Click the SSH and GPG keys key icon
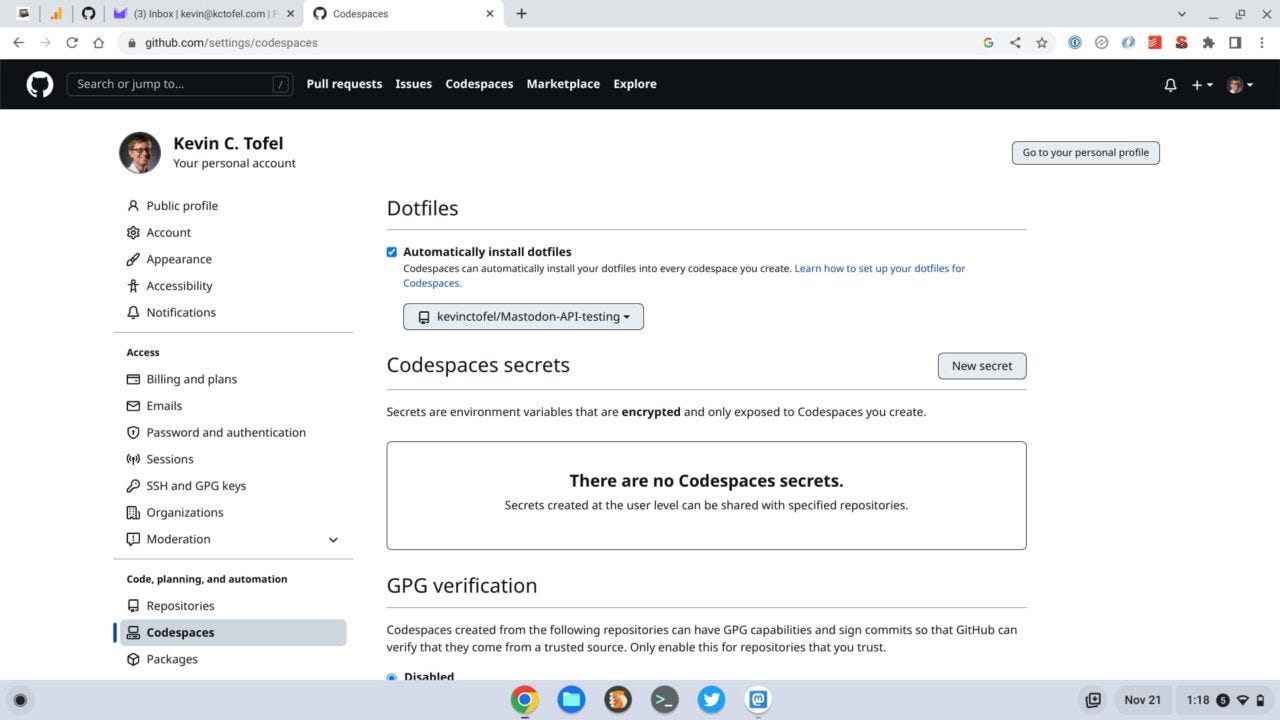 click(x=133, y=486)
